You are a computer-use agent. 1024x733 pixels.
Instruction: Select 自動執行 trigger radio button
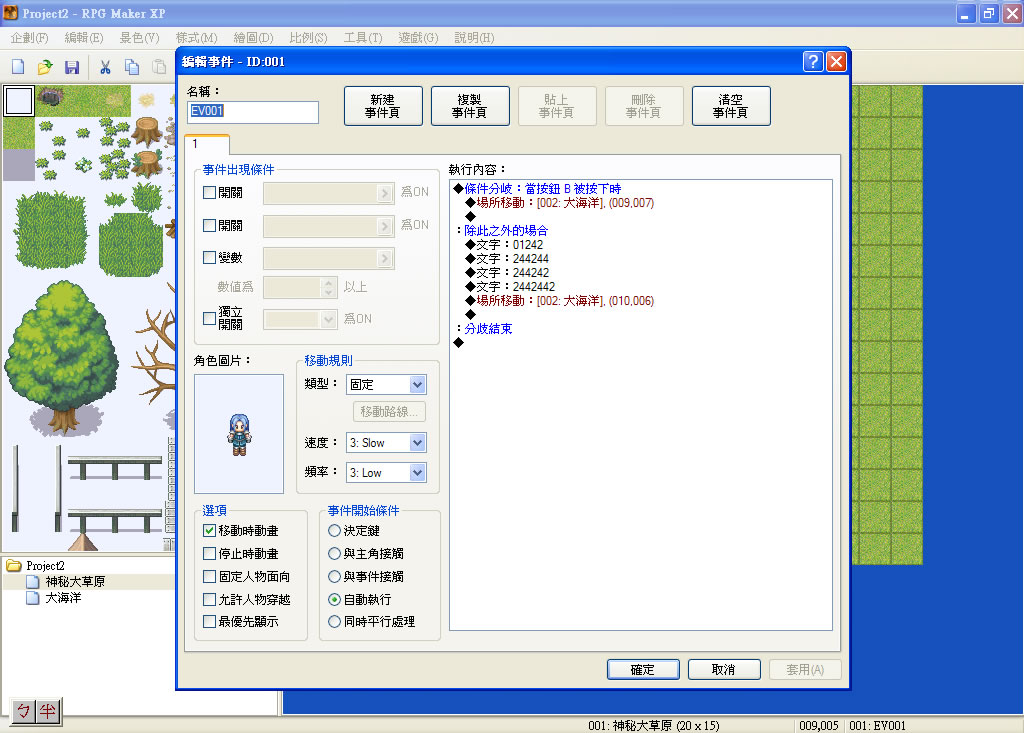[334, 599]
